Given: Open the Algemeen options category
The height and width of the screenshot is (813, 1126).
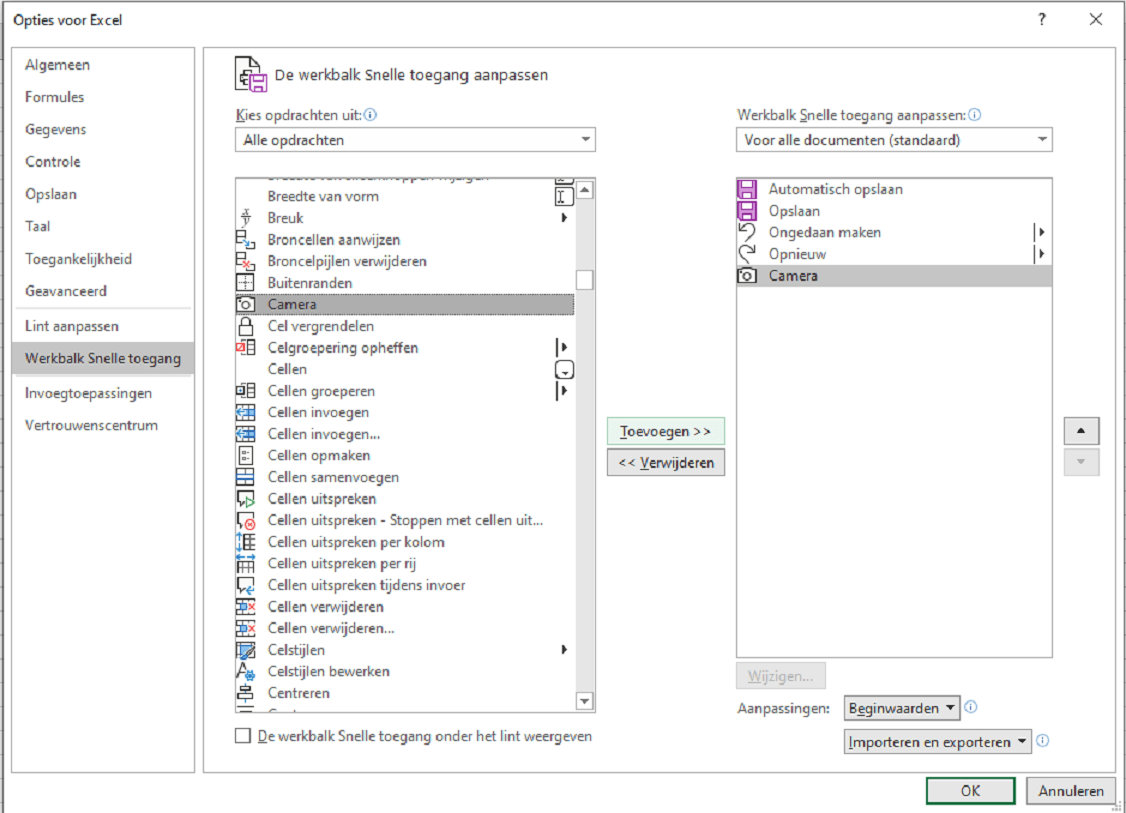Looking at the screenshot, I should coord(103,65).
